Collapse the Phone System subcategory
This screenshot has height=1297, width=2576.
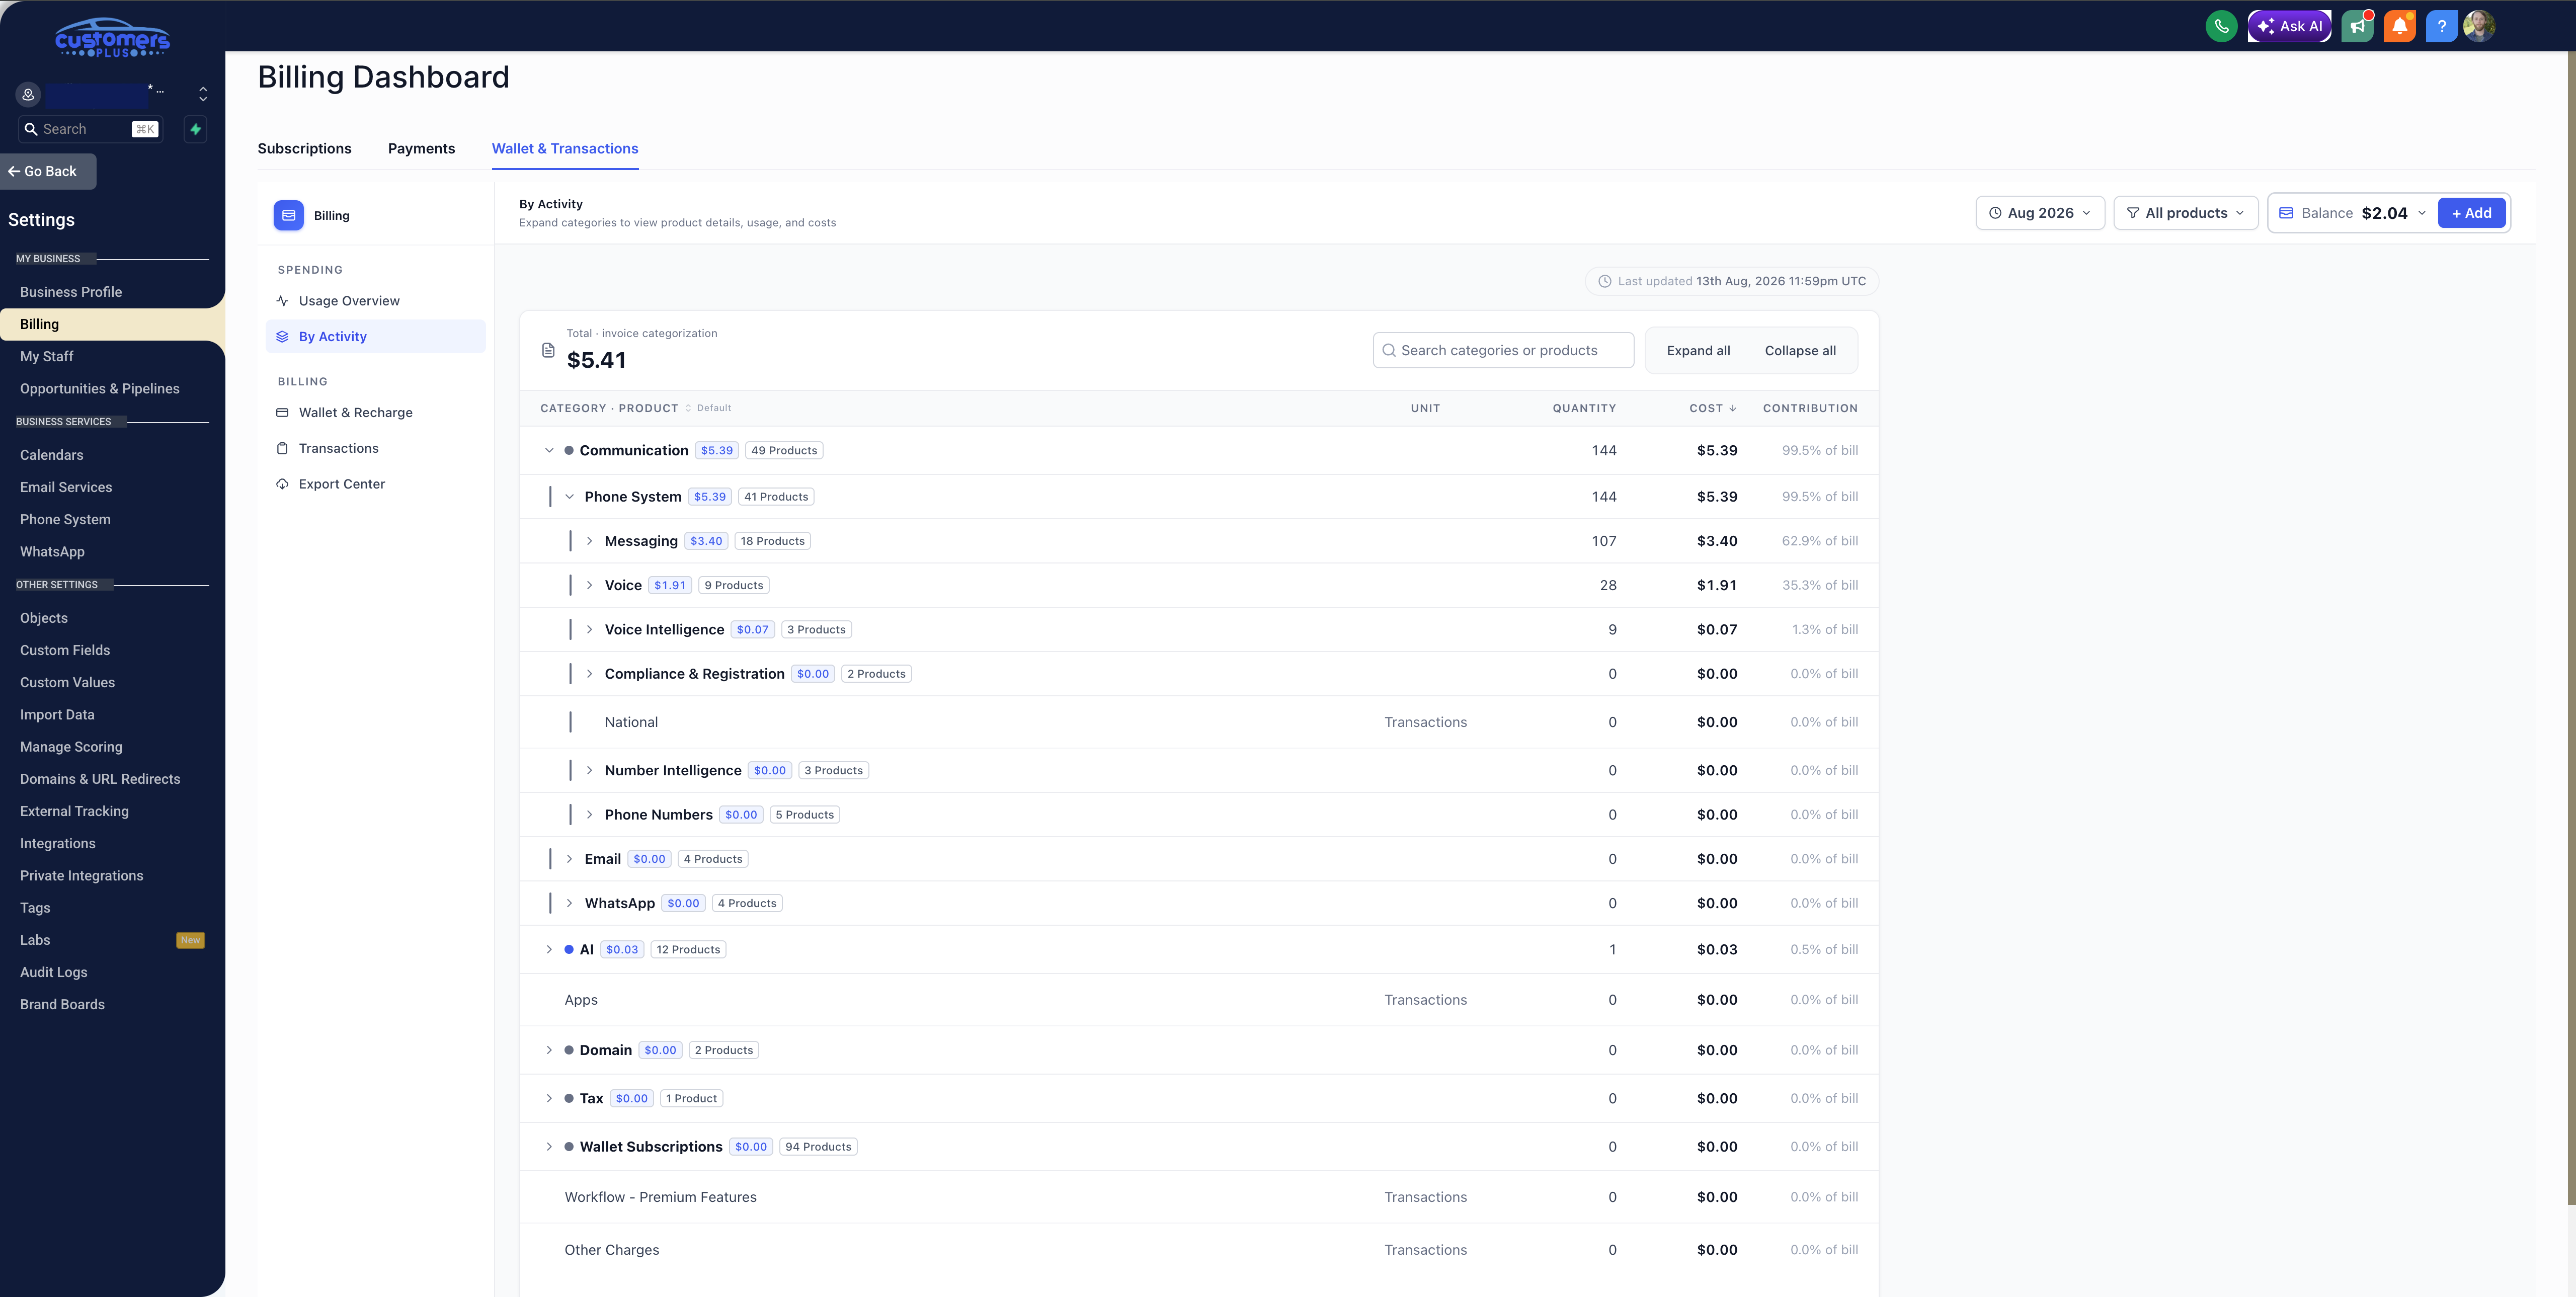569,497
